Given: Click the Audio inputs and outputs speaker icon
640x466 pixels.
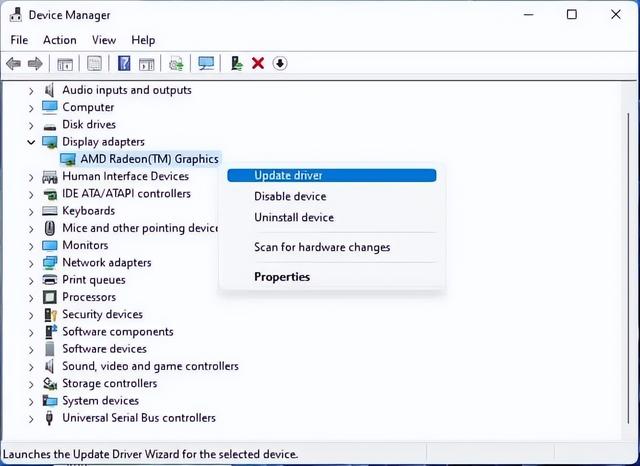Looking at the screenshot, I should (49, 90).
